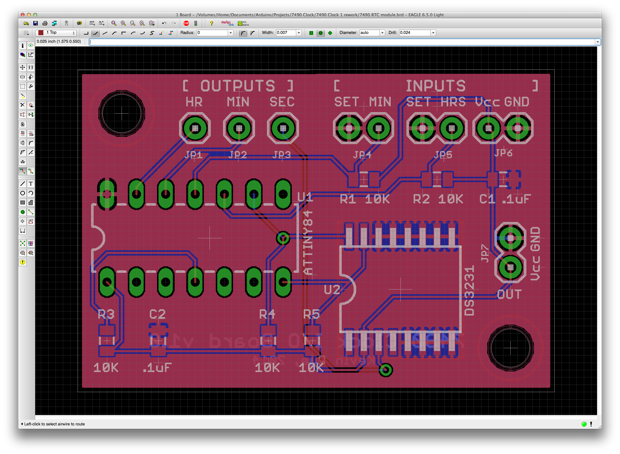Screen dimensions: 620x454
Task: Expand the Width dropdown
Action: [x=299, y=33]
